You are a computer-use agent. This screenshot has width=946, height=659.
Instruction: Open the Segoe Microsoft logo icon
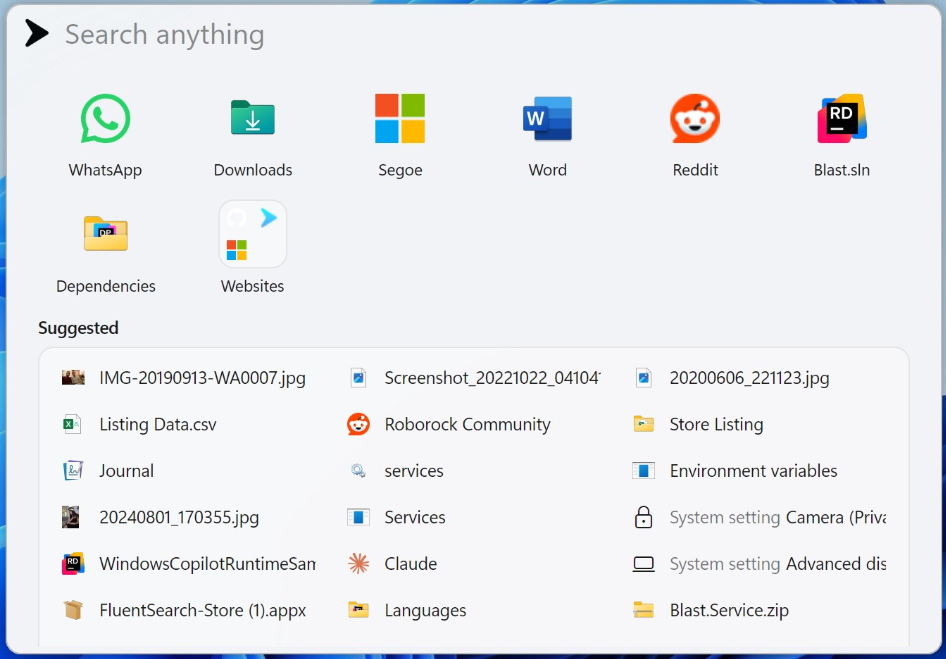pyautogui.click(x=400, y=118)
